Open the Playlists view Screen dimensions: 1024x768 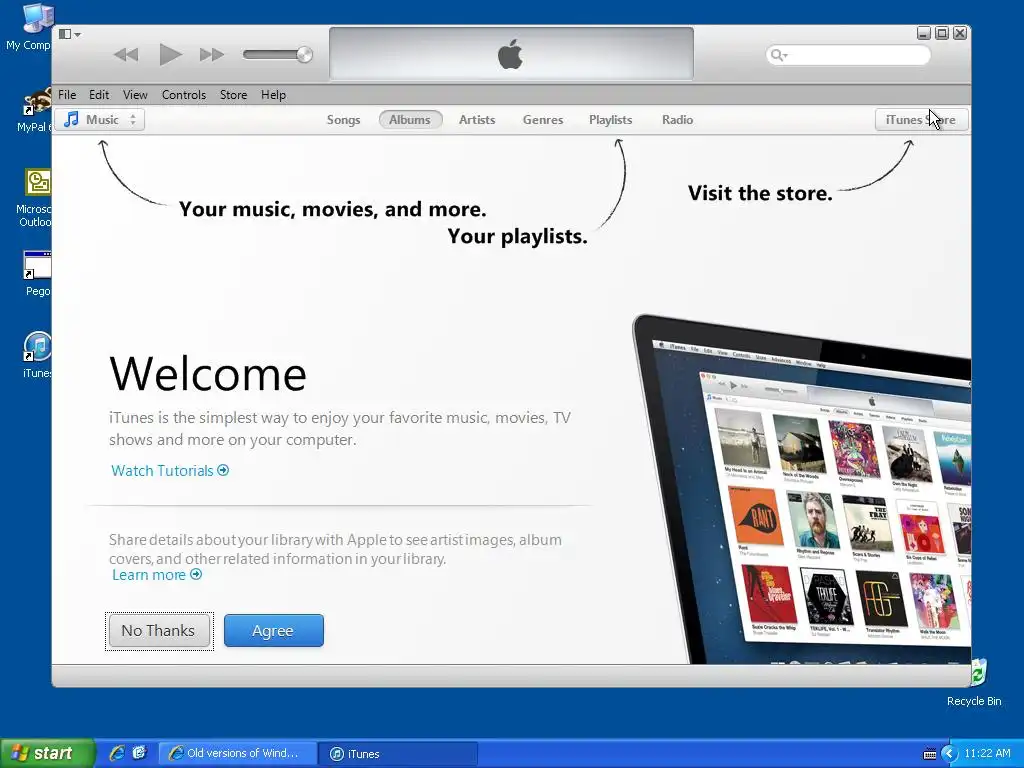(611, 120)
